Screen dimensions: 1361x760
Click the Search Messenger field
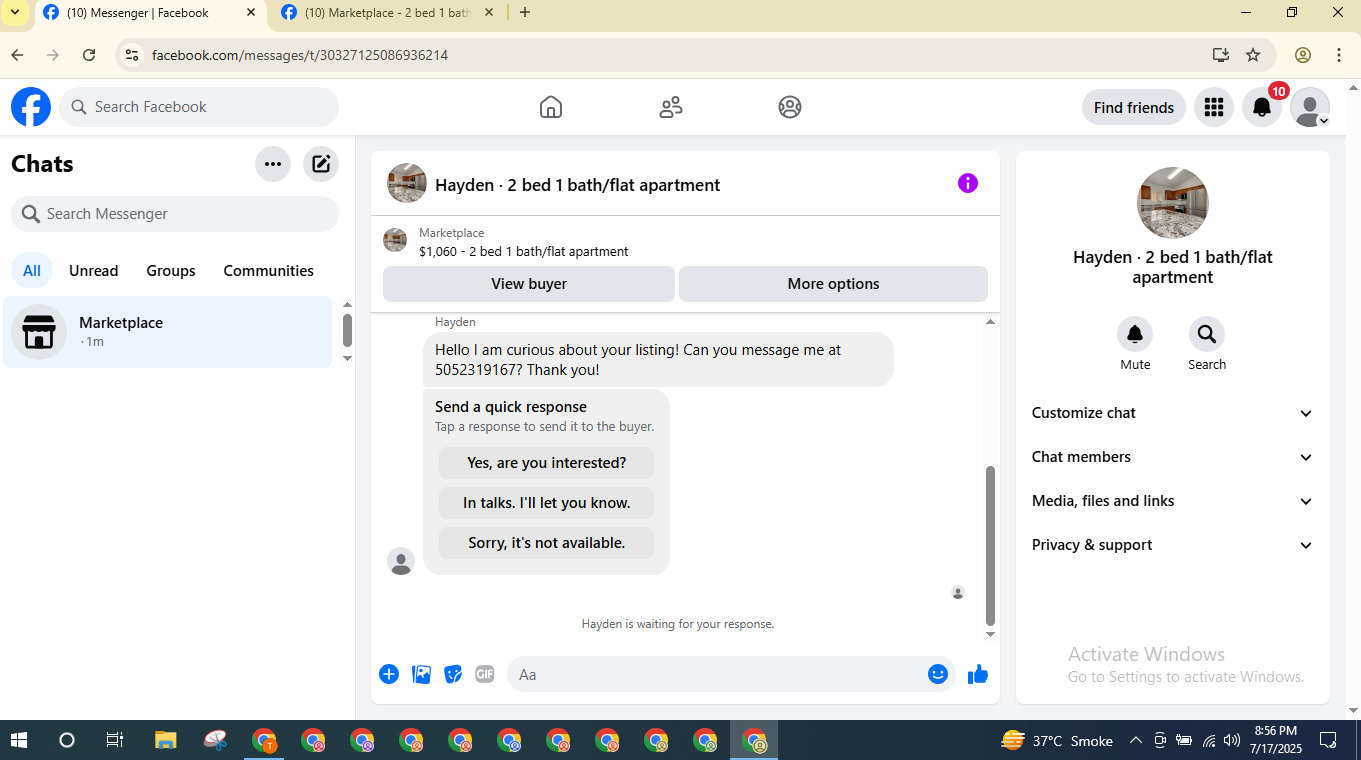[x=175, y=214]
